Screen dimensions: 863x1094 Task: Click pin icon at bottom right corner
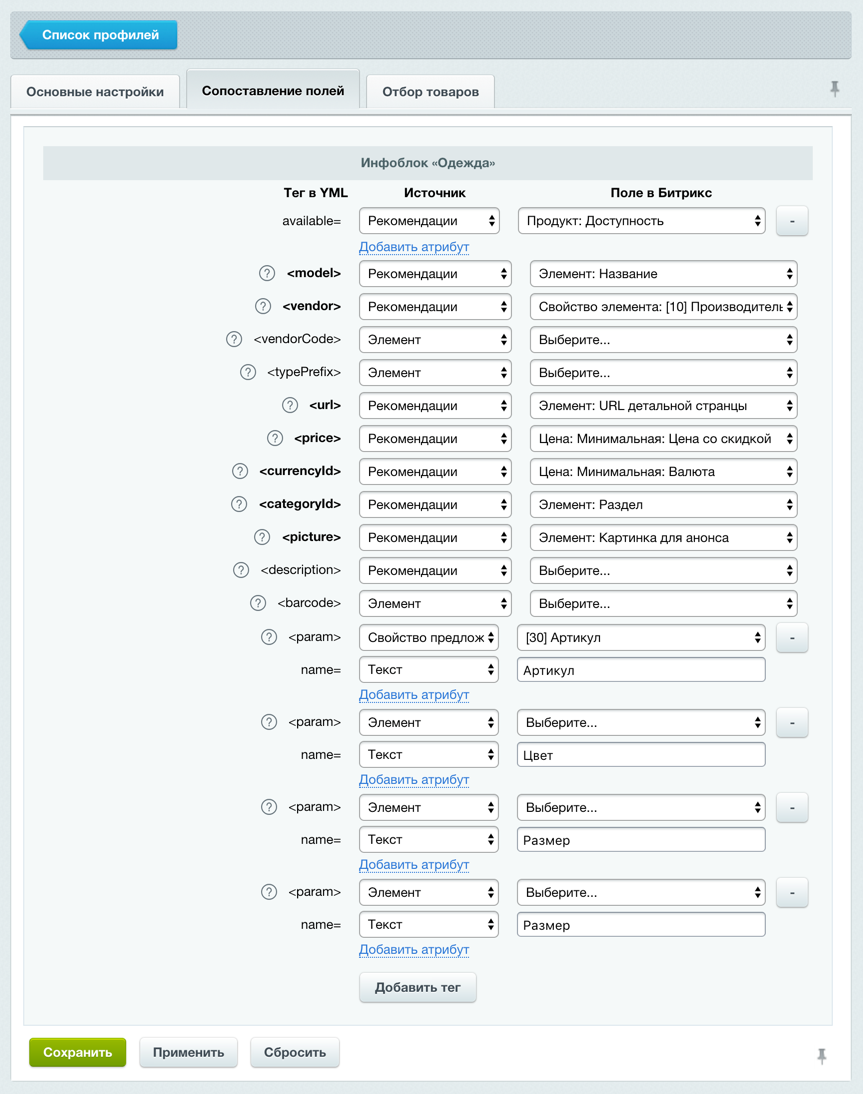[x=822, y=1055]
